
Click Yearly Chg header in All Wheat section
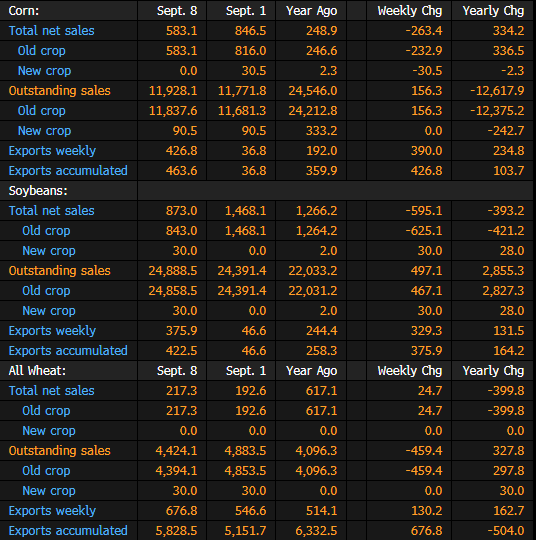pos(493,371)
